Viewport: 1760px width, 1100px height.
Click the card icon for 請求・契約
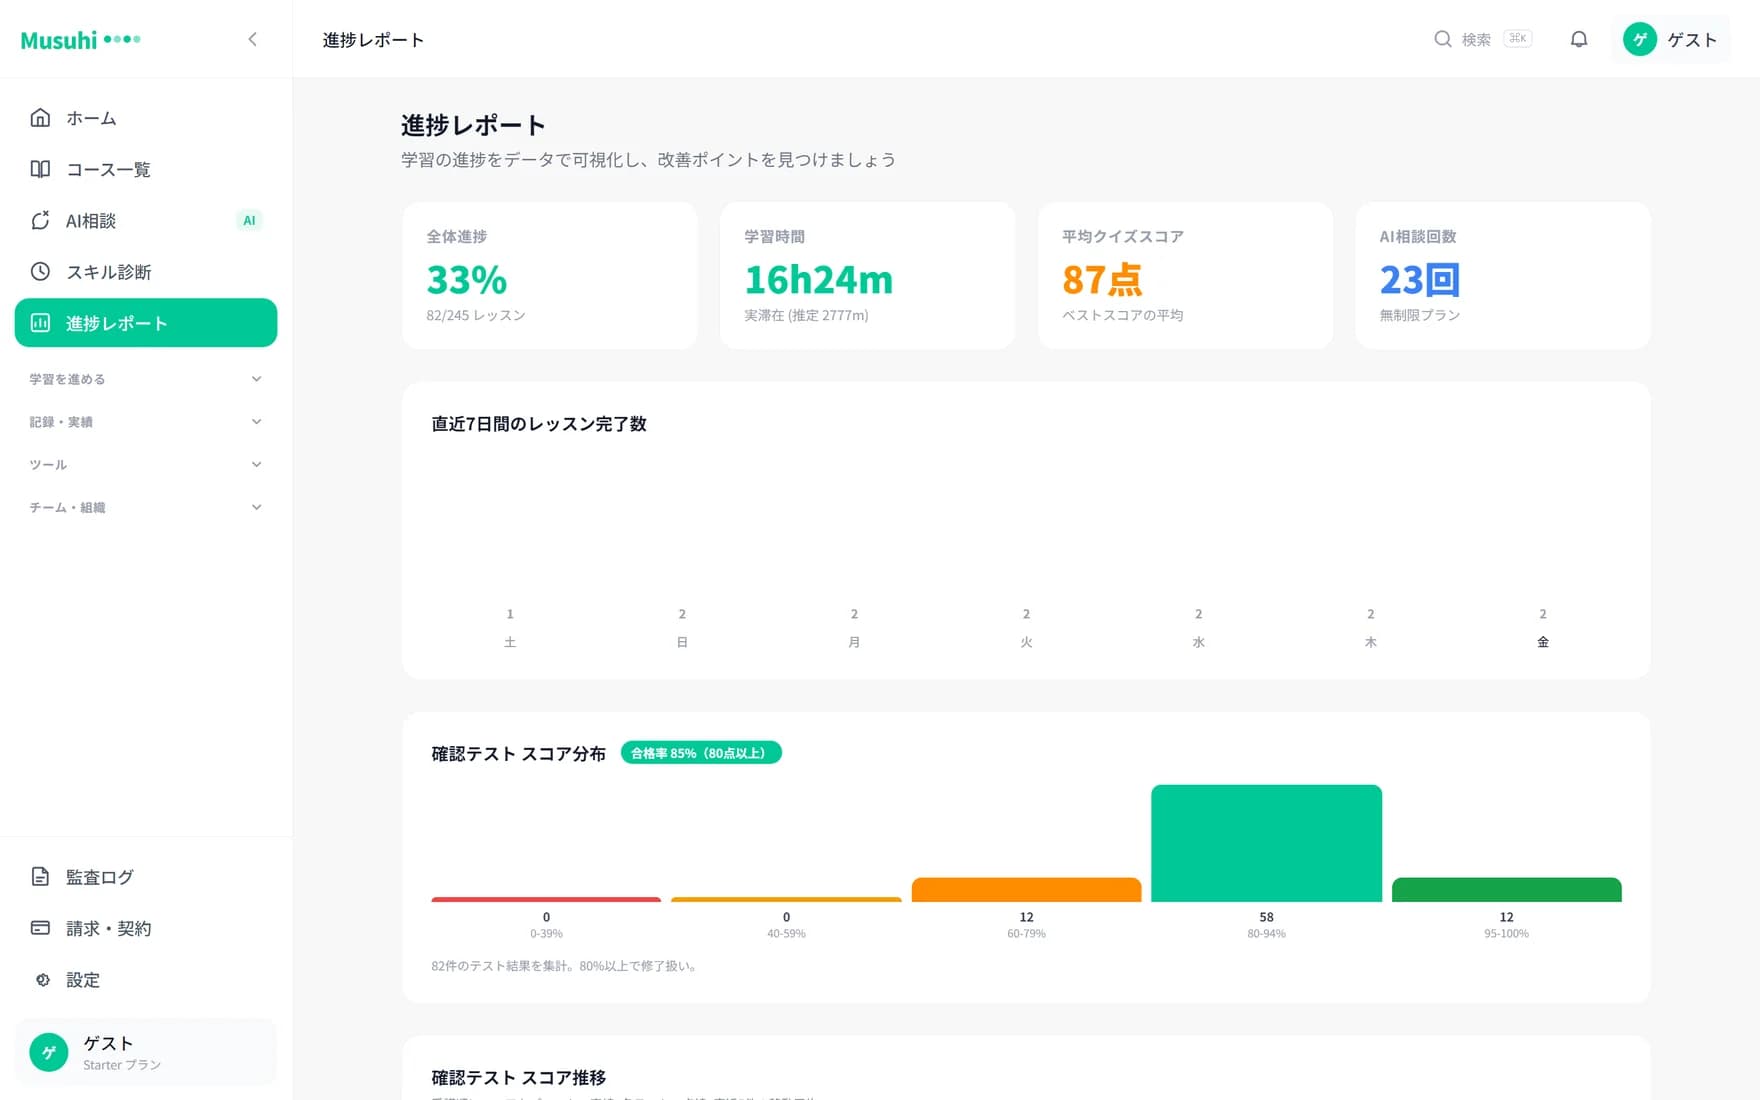[40, 928]
